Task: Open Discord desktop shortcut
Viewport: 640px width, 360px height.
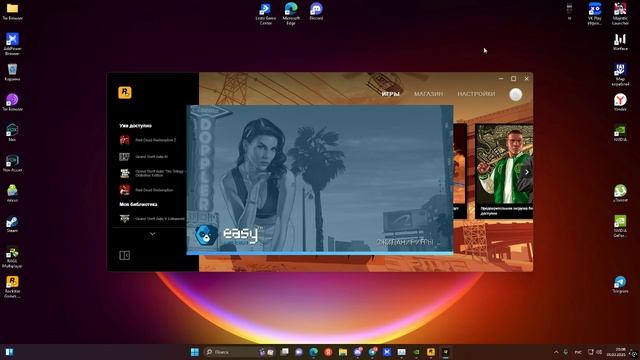Action: [x=316, y=11]
